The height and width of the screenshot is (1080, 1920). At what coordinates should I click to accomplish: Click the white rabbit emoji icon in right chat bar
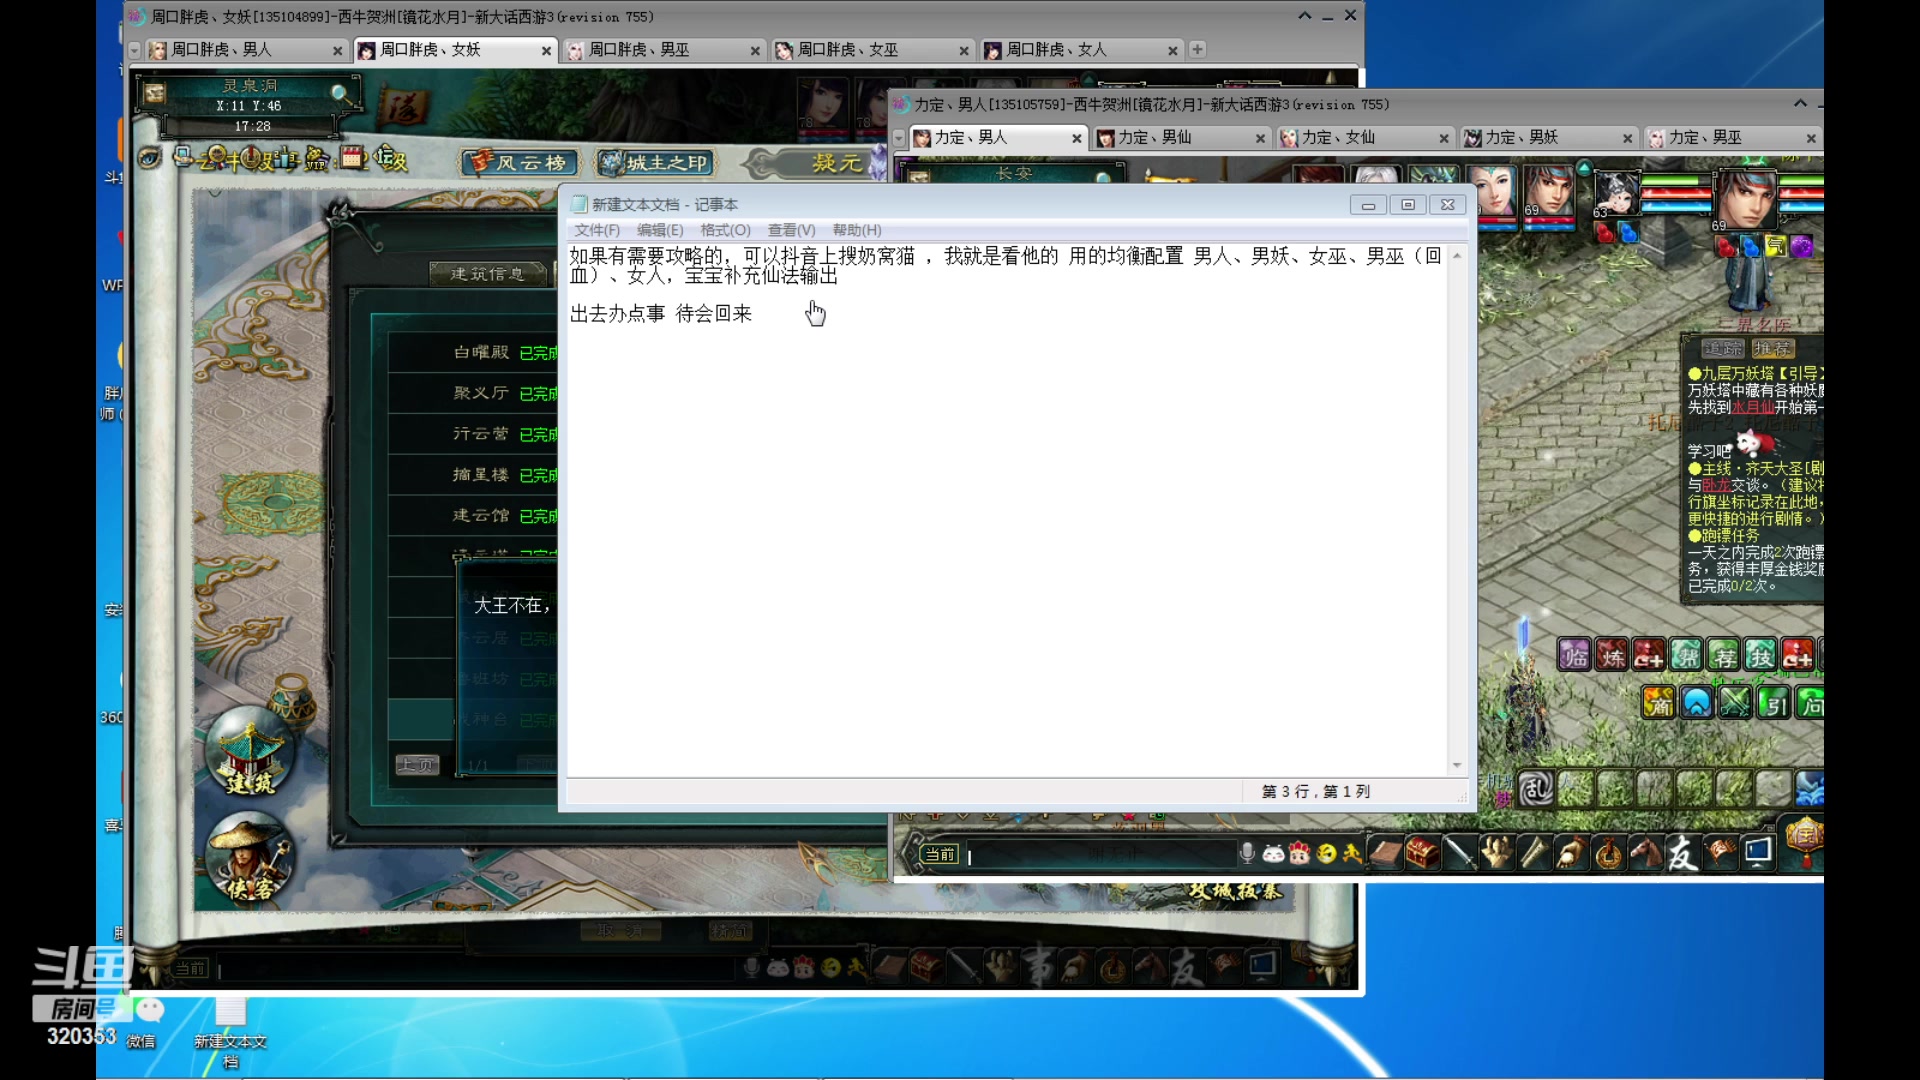1273,854
